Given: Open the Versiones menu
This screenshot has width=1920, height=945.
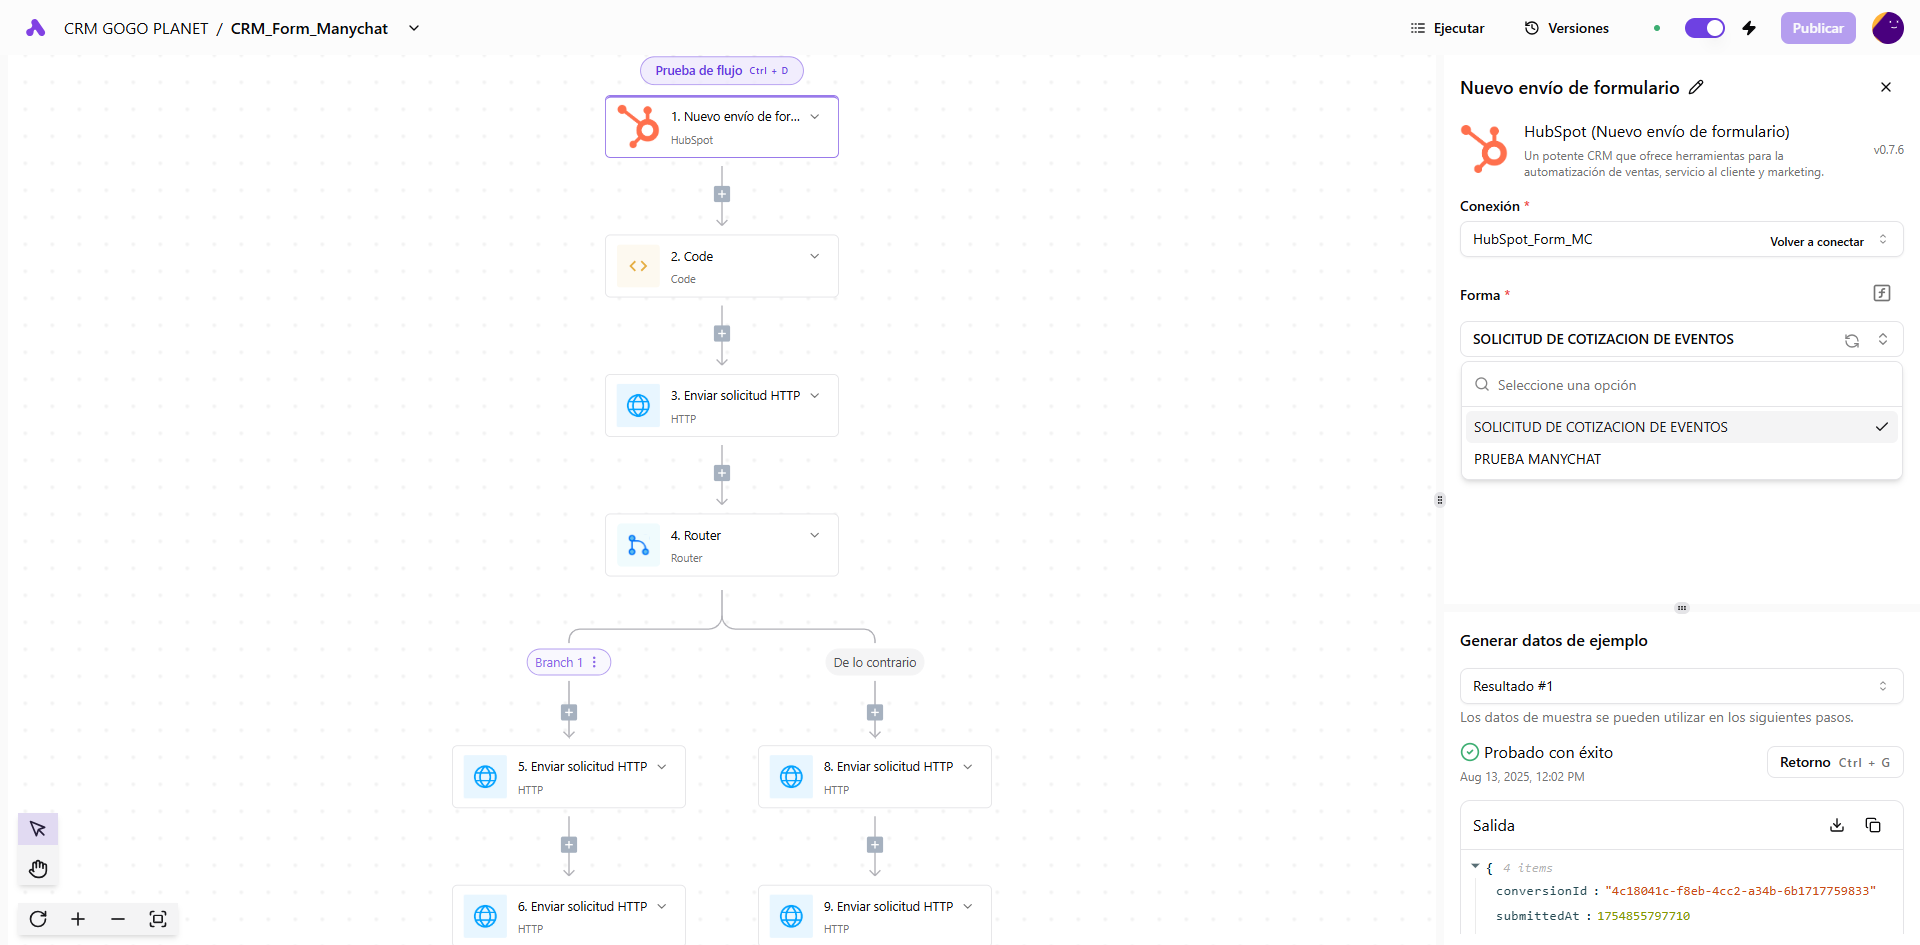Looking at the screenshot, I should [x=1566, y=28].
